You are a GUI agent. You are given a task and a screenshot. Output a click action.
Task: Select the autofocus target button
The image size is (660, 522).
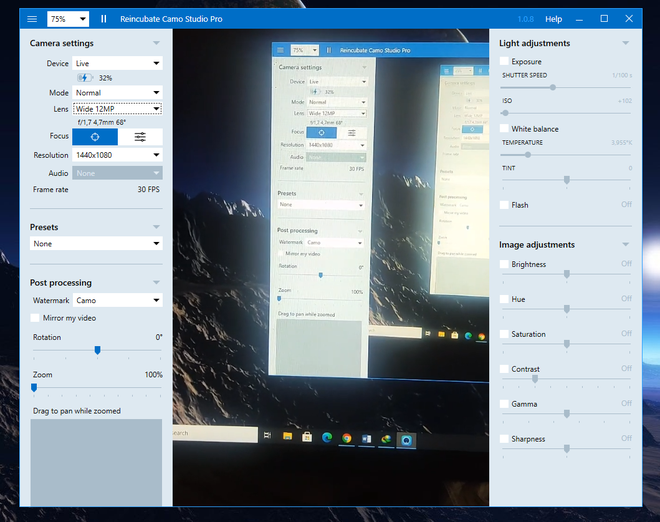pyautogui.click(x=95, y=137)
